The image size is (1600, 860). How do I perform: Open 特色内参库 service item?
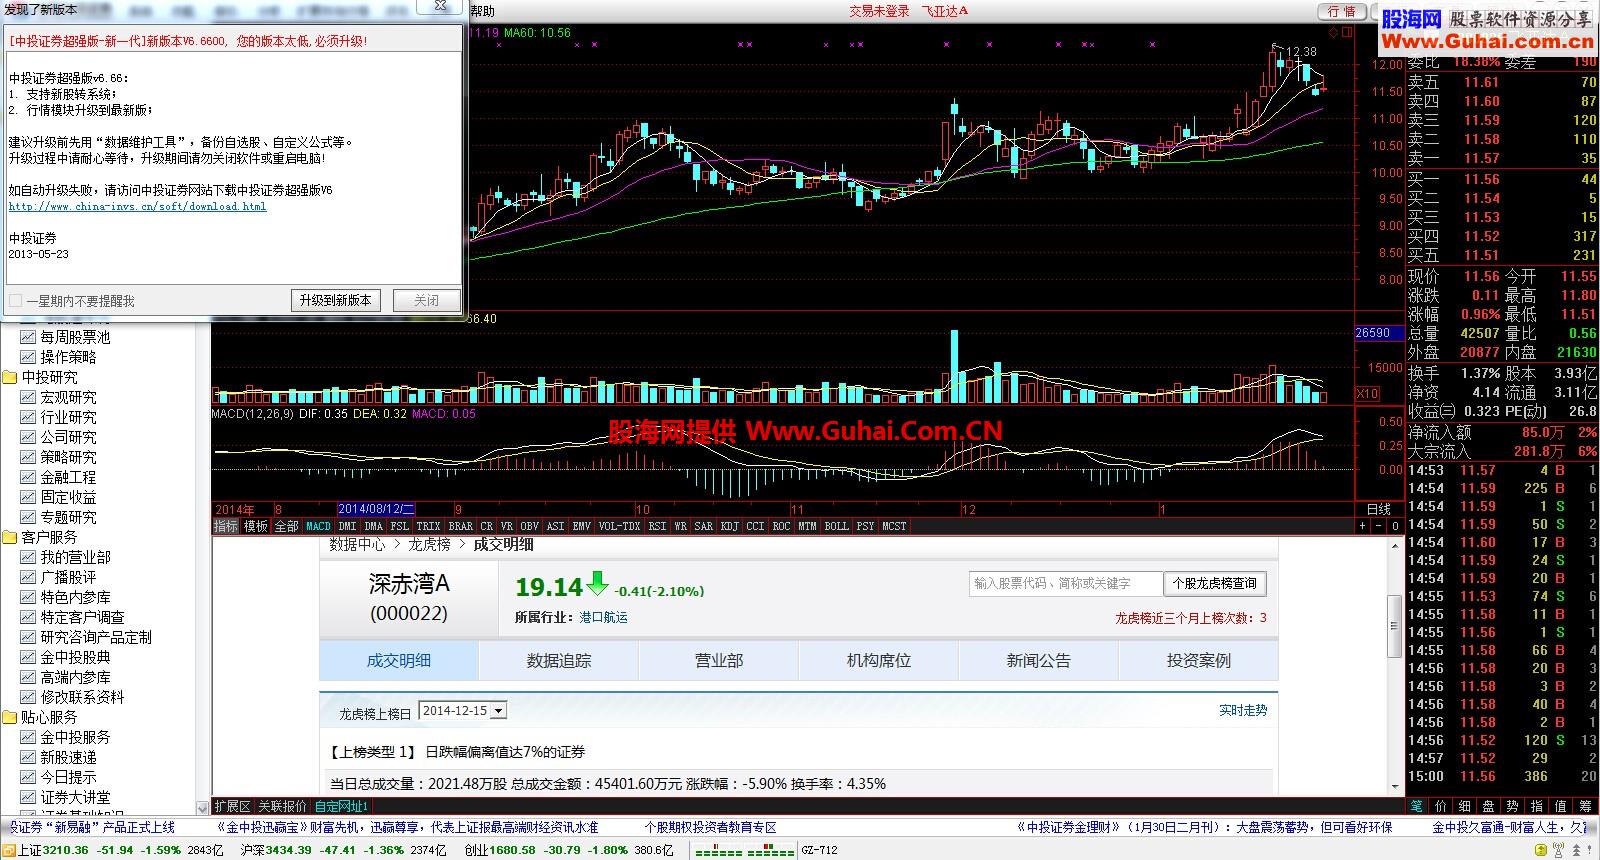(x=75, y=597)
